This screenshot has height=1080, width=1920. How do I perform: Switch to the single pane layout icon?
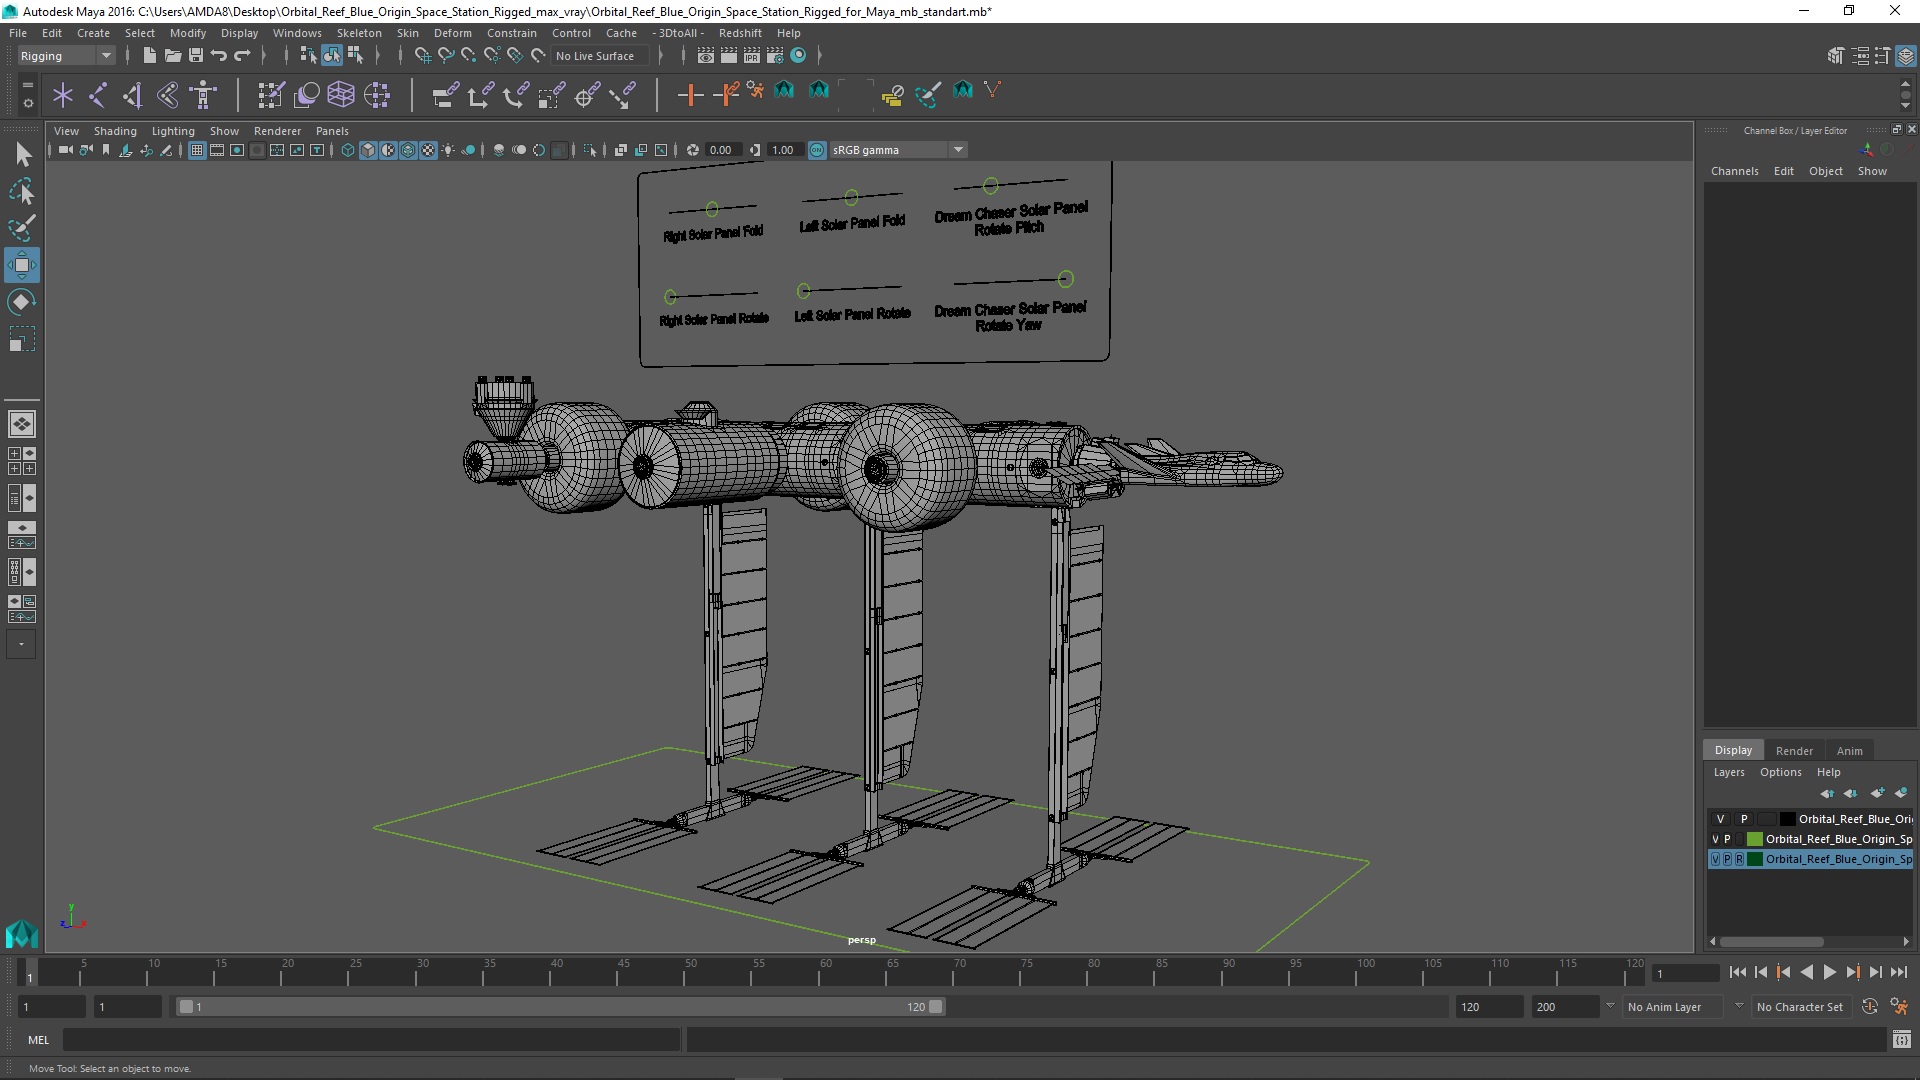(21, 424)
